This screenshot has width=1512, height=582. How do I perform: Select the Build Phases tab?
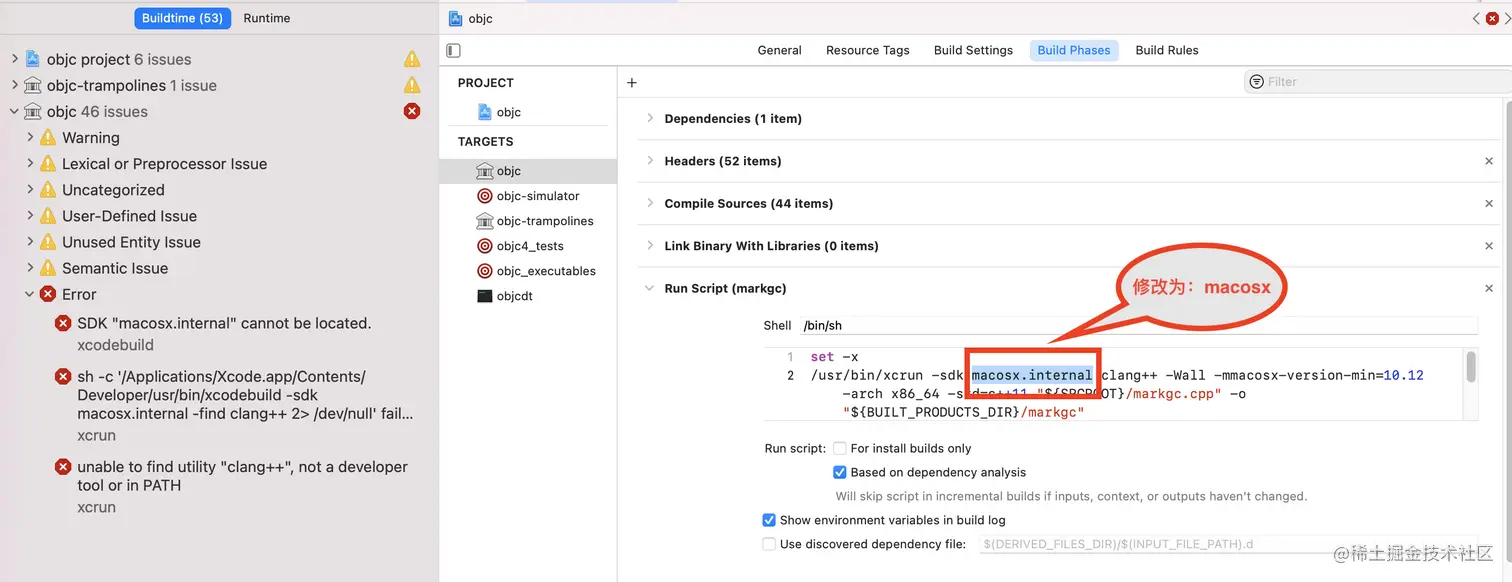click(x=1074, y=50)
